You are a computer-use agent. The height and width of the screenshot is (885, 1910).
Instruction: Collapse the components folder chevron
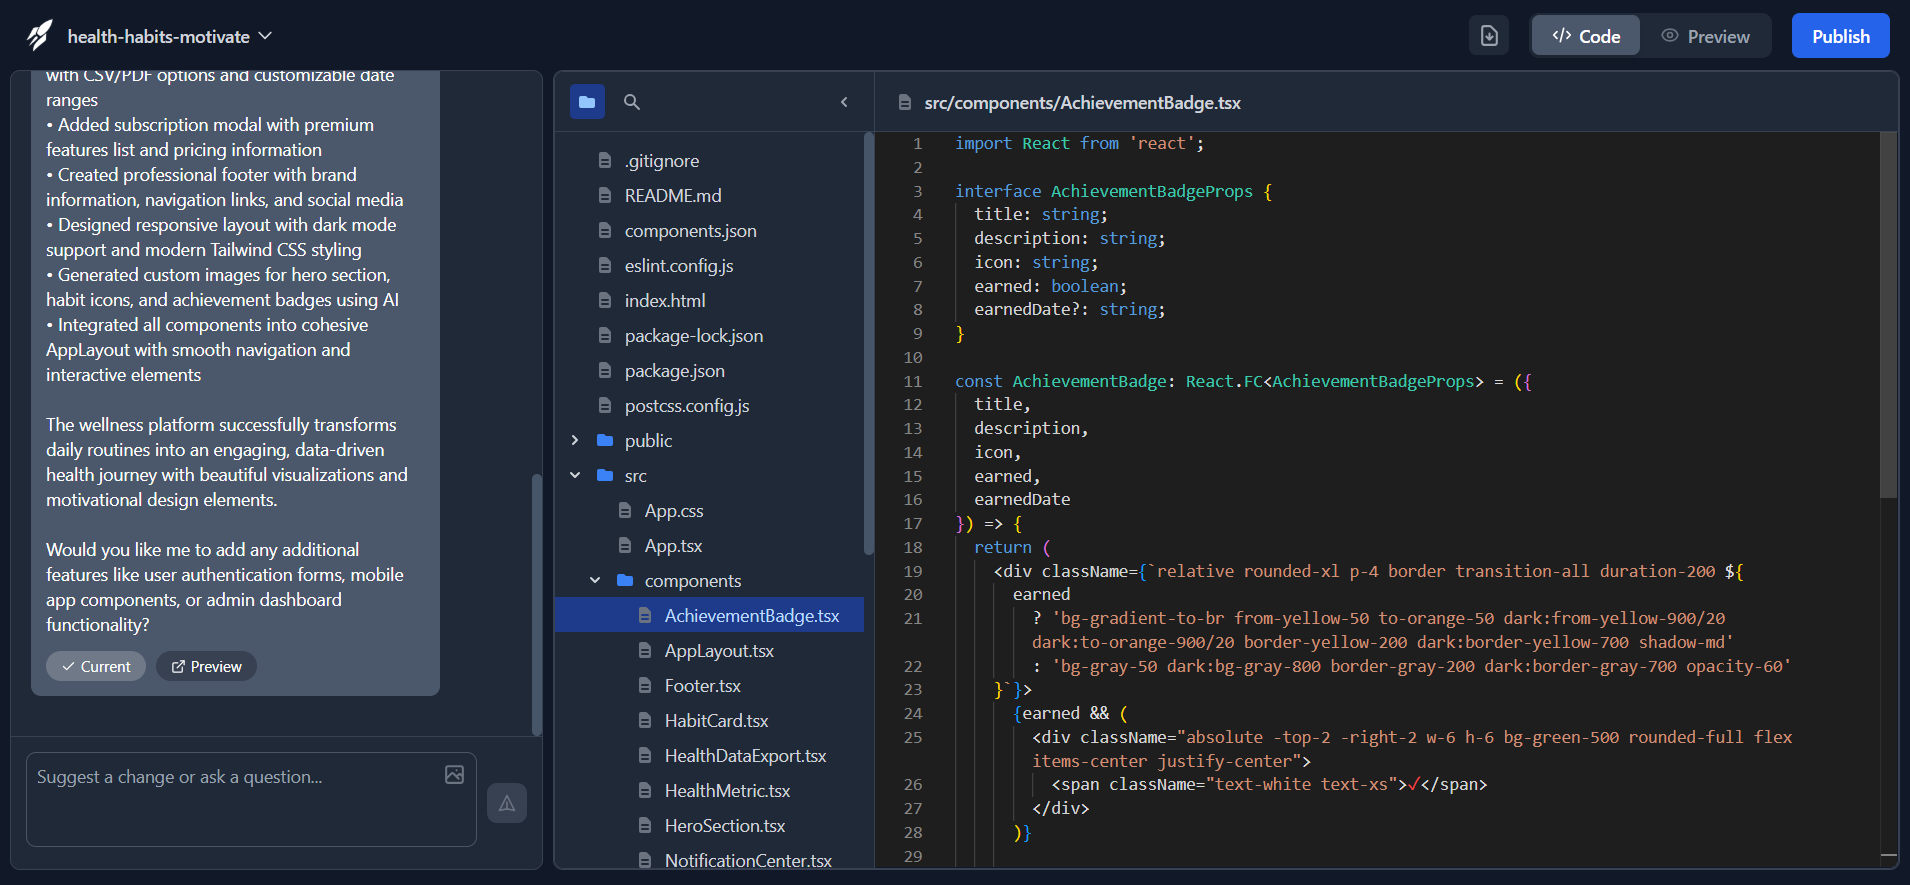pyautogui.click(x=595, y=580)
